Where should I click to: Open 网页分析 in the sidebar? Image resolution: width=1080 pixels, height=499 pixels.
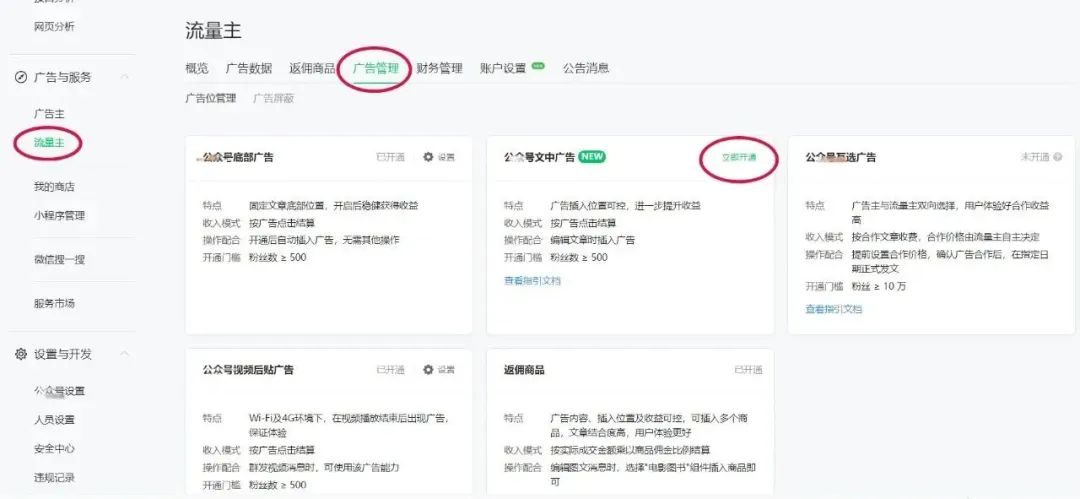[54, 27]
